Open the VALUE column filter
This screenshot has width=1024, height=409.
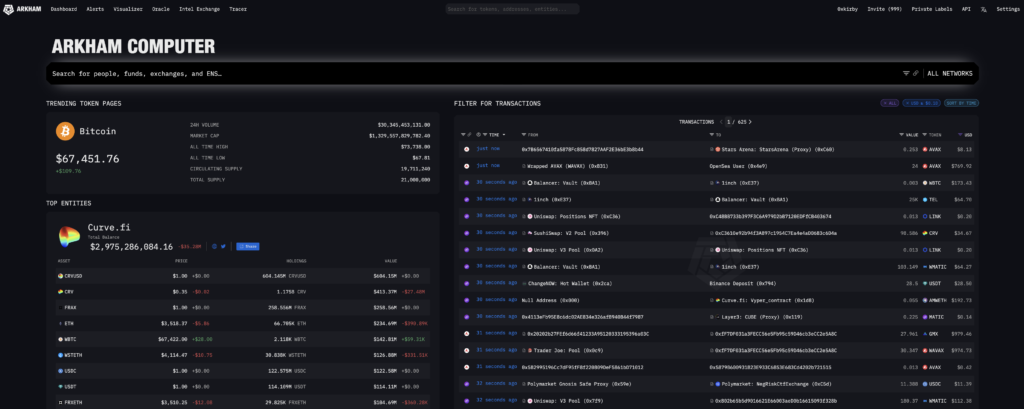901,135
